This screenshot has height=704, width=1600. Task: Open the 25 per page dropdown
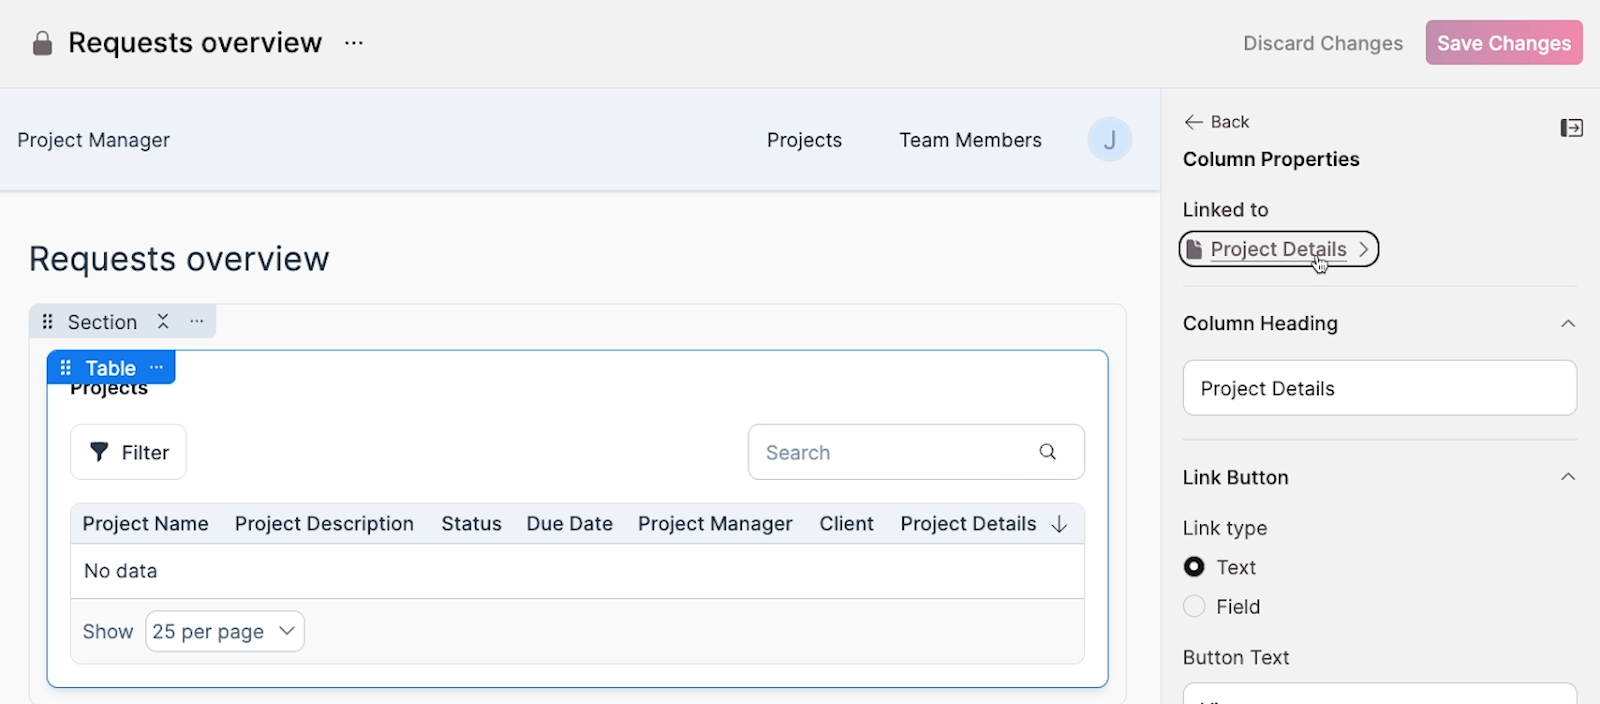pos(225,631)
